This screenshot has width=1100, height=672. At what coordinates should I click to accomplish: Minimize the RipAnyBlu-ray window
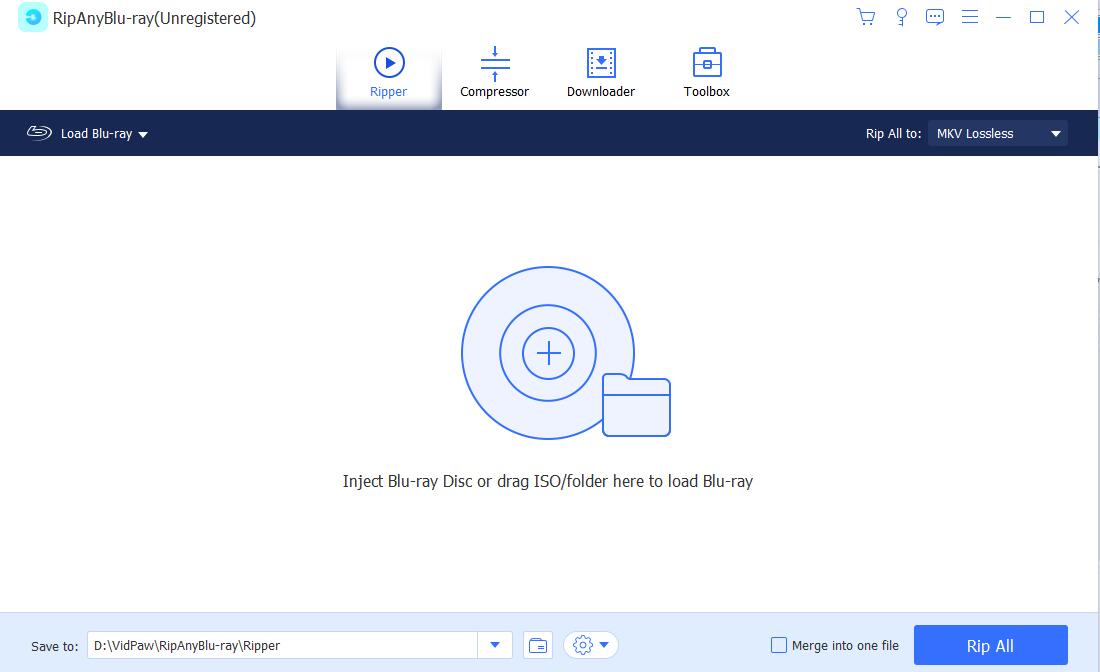pyautogui.click(x=1003, y=17)
